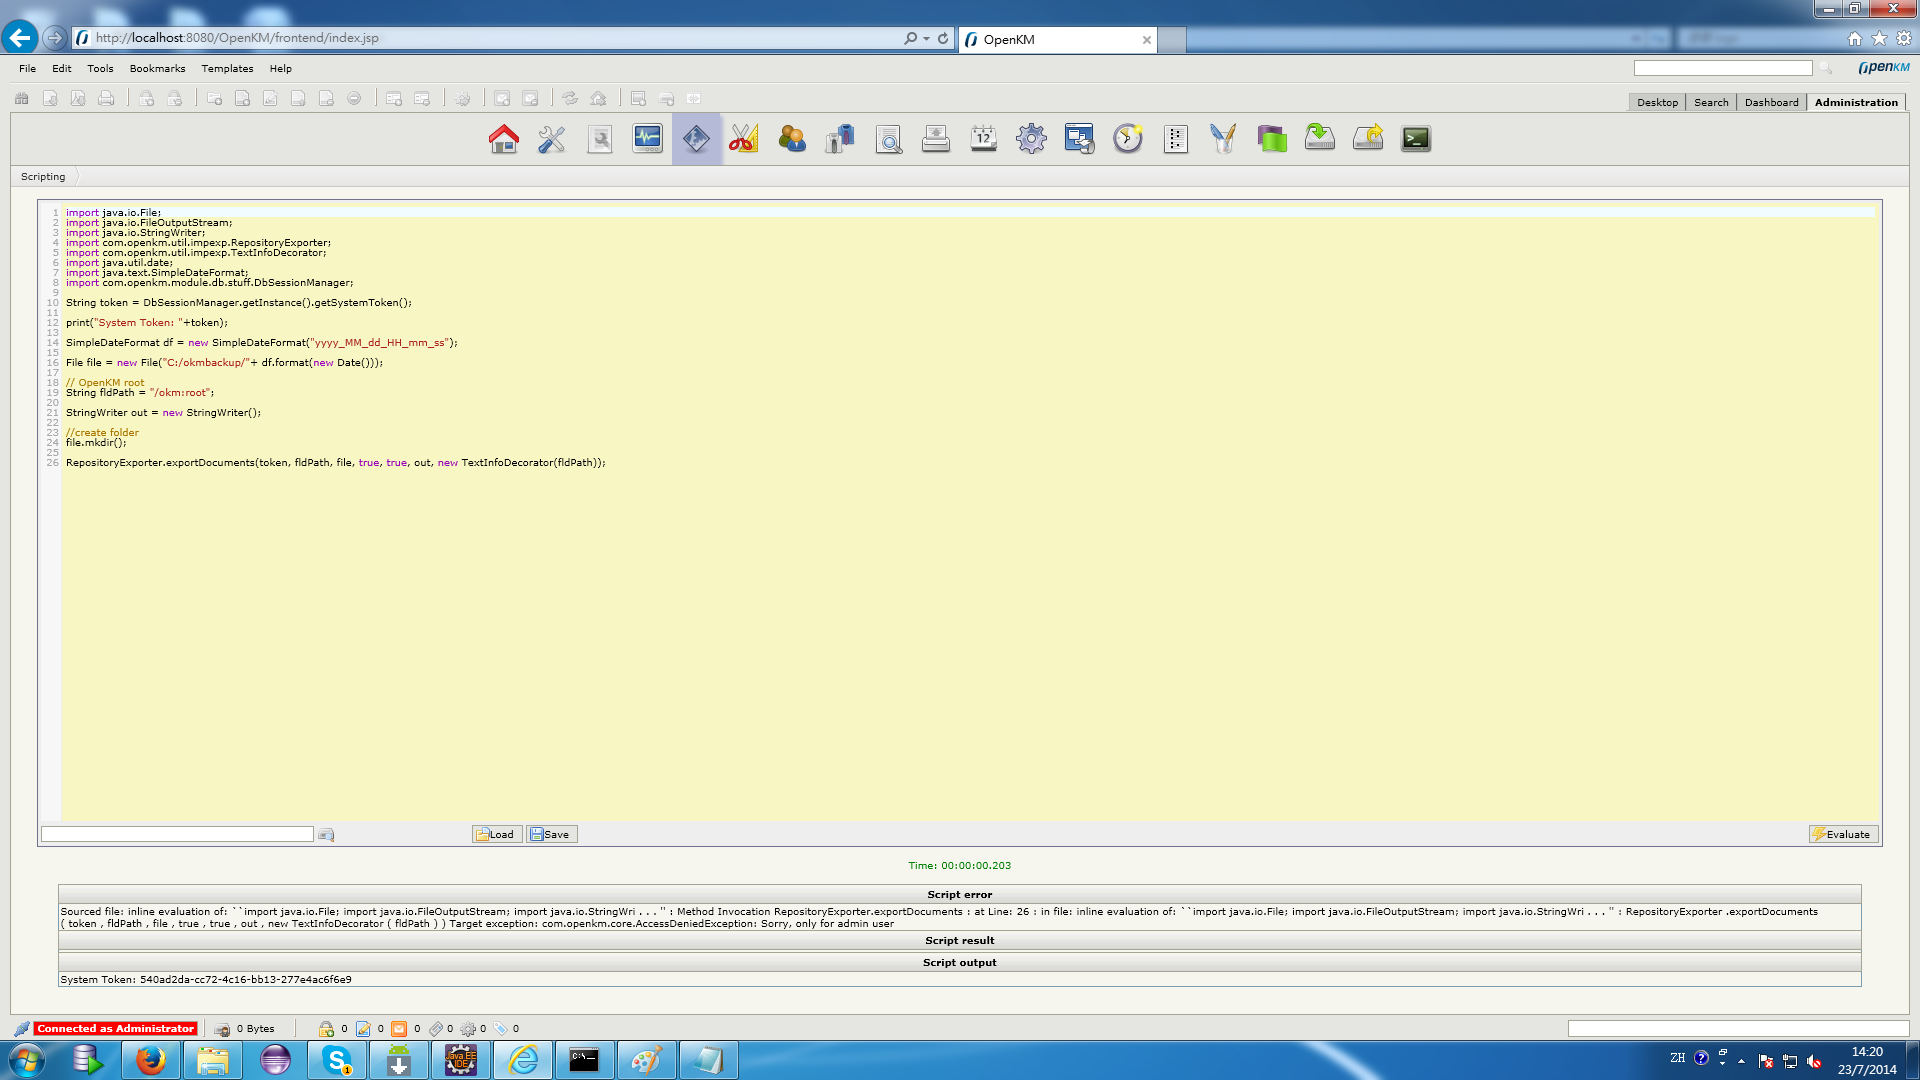The width and height of the screenshot is (1920, 1080).
Task: Click the Load script button
Action: [x=496, y=835]
